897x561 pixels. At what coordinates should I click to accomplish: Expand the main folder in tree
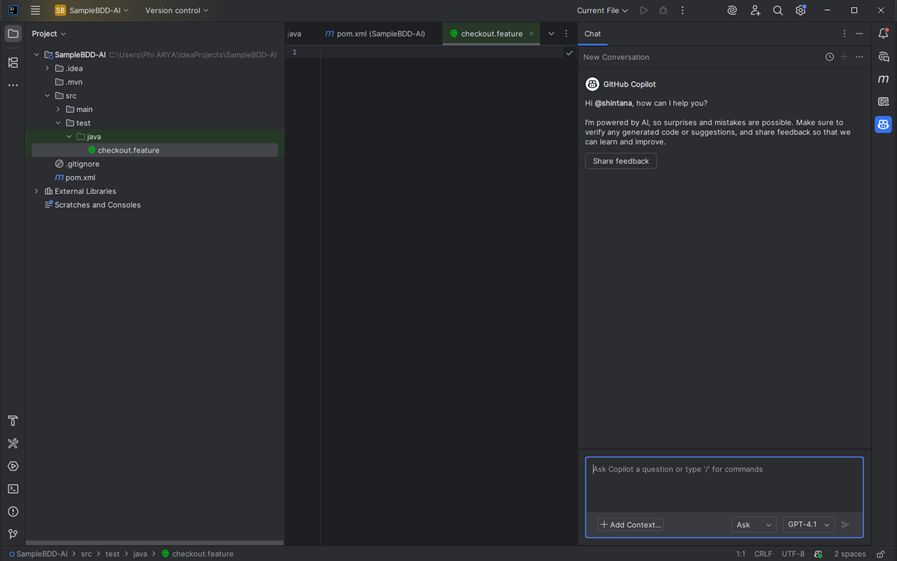pos(58,109)
